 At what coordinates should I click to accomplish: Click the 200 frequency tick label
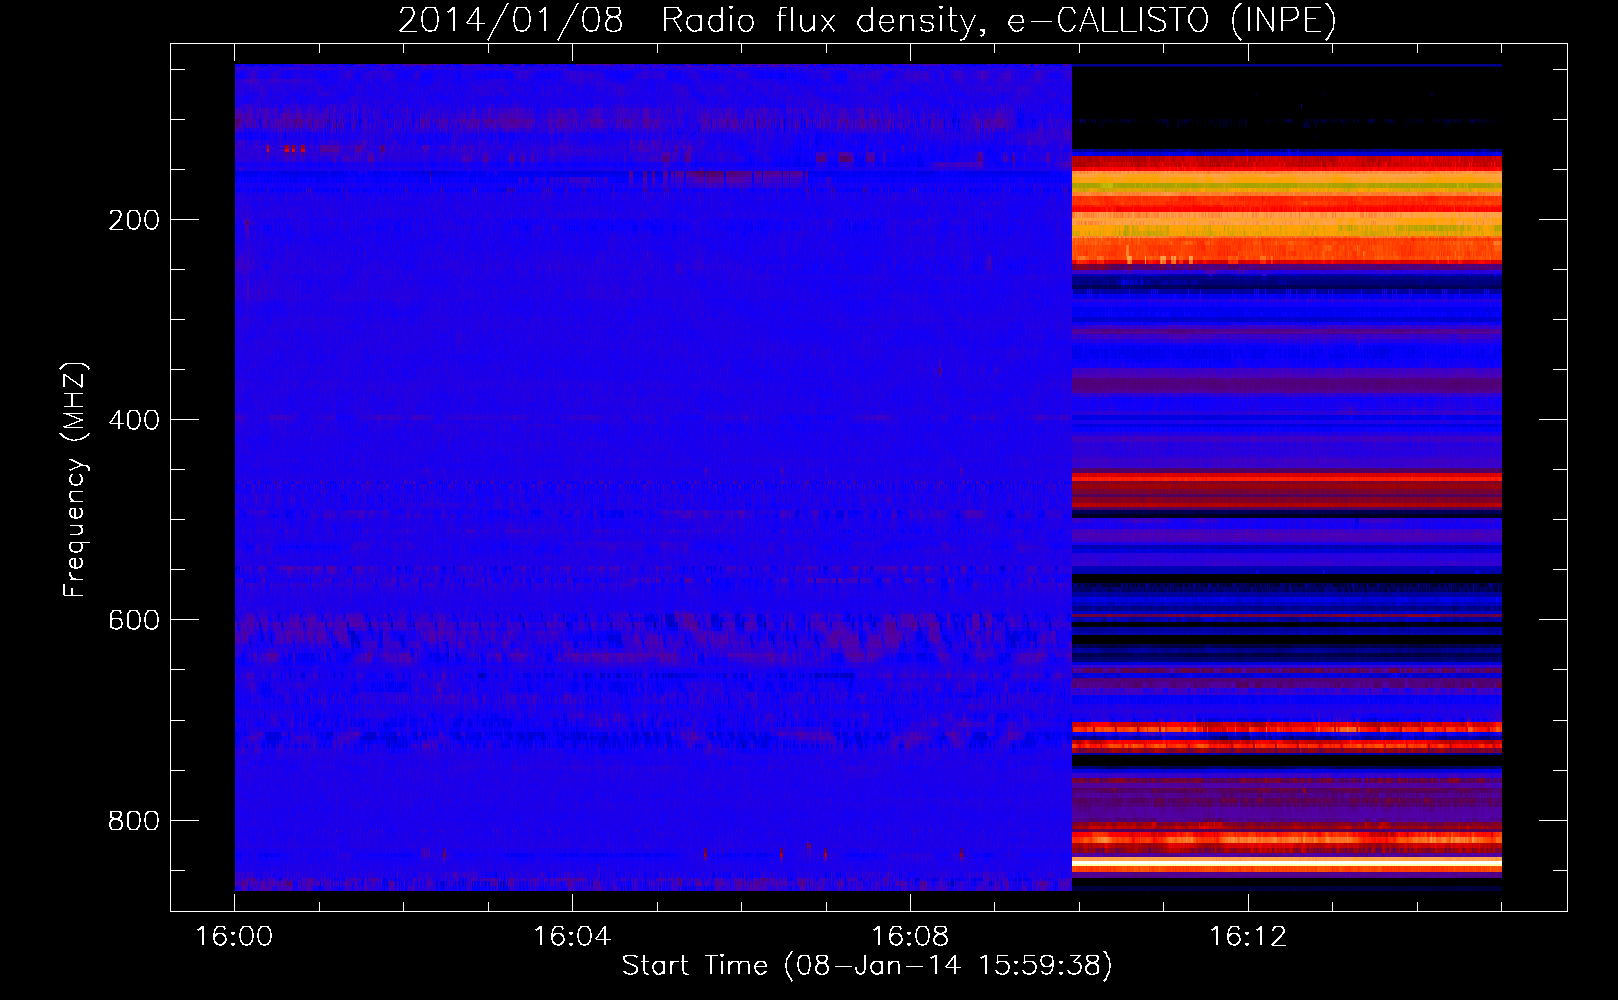(x=134, y=220)
